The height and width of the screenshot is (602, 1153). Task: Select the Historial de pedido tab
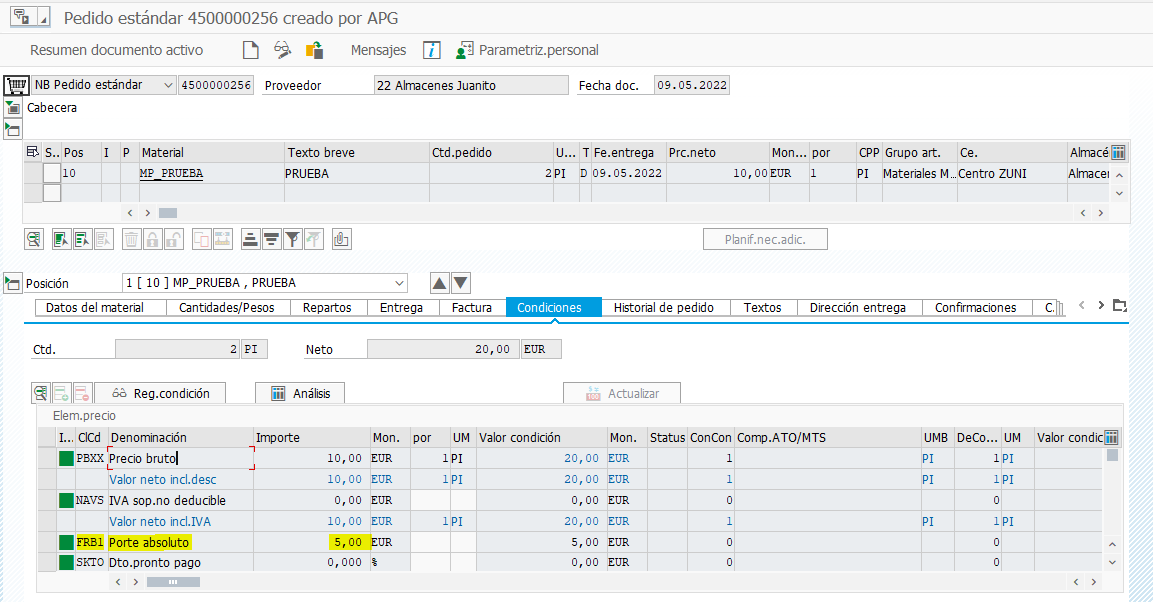tap(664, 307)
